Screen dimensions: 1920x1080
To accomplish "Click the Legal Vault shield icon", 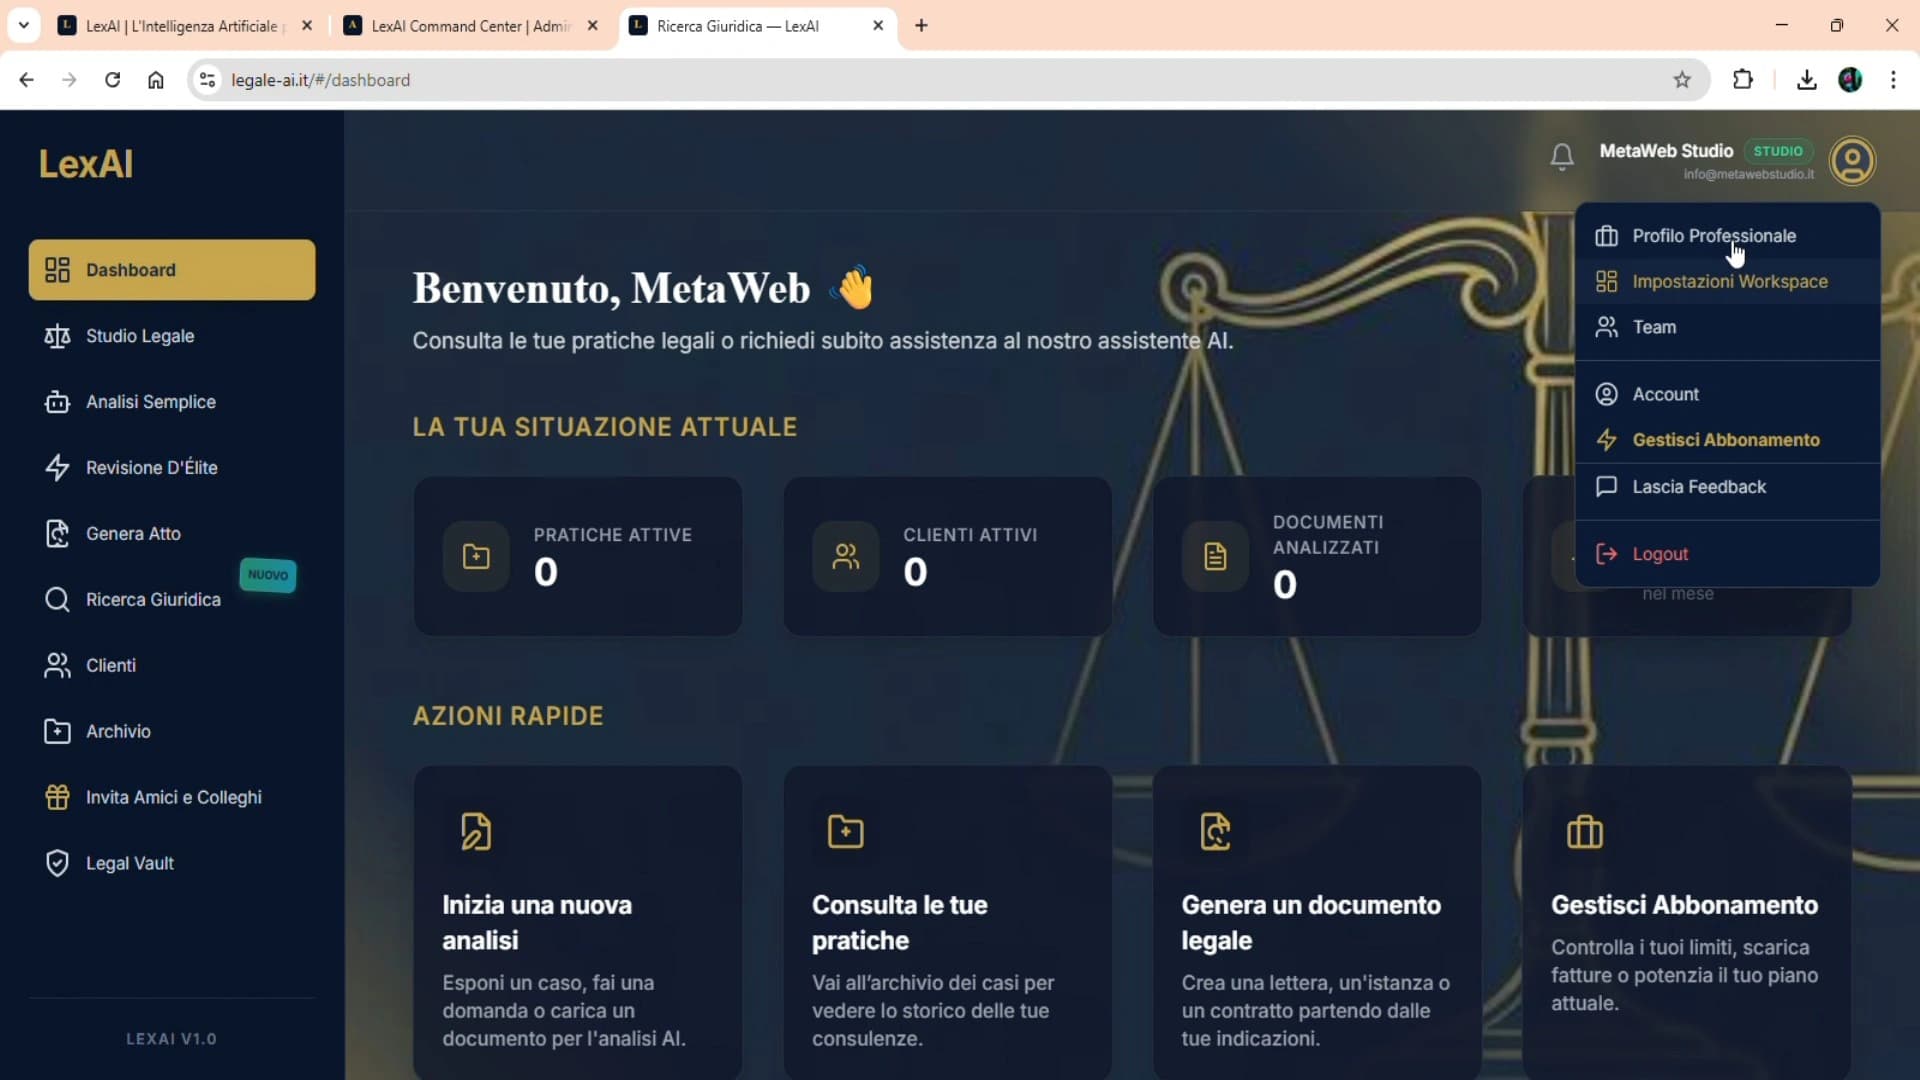I will 57,863.
